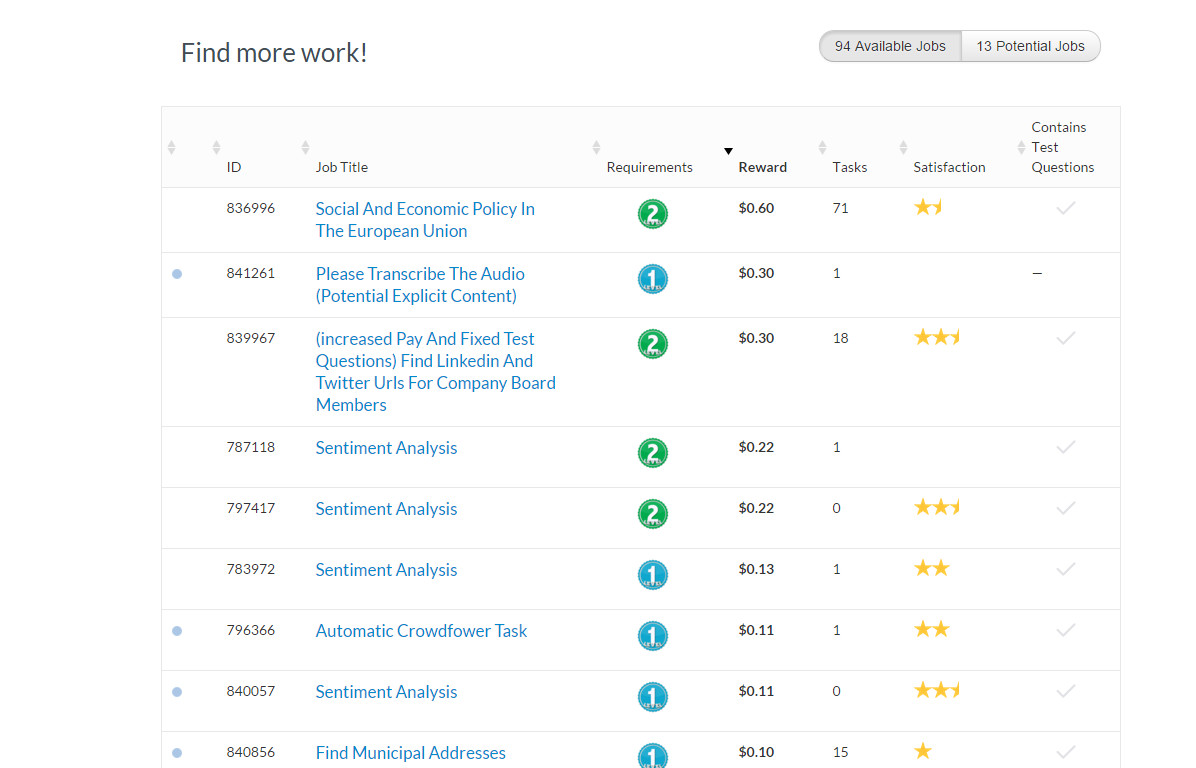Switch to the 94 Available Jobs tab

[x=890, y=46]
